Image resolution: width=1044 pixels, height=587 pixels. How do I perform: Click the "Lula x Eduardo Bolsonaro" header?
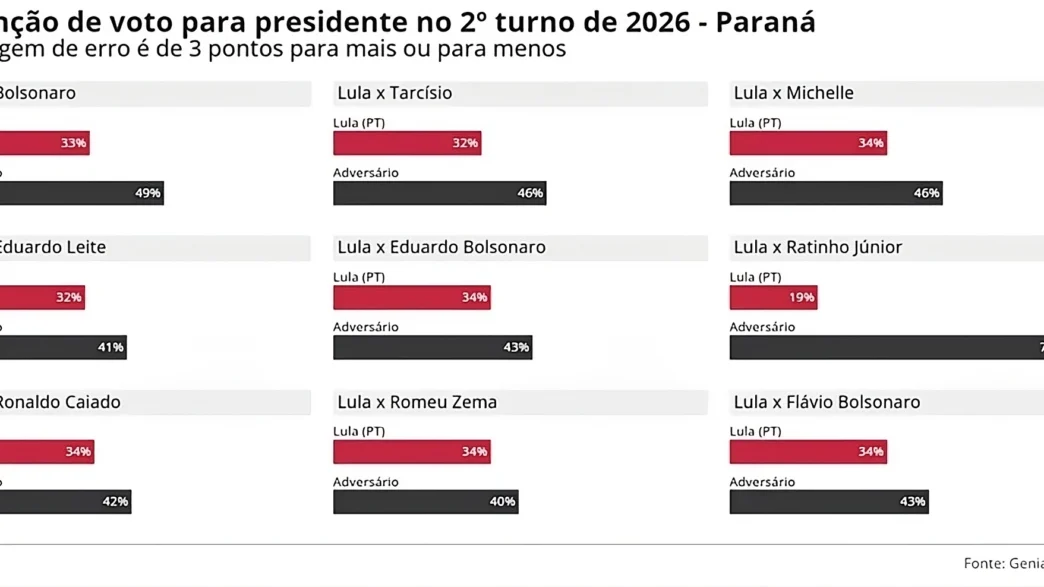click(x=442, y=247)
